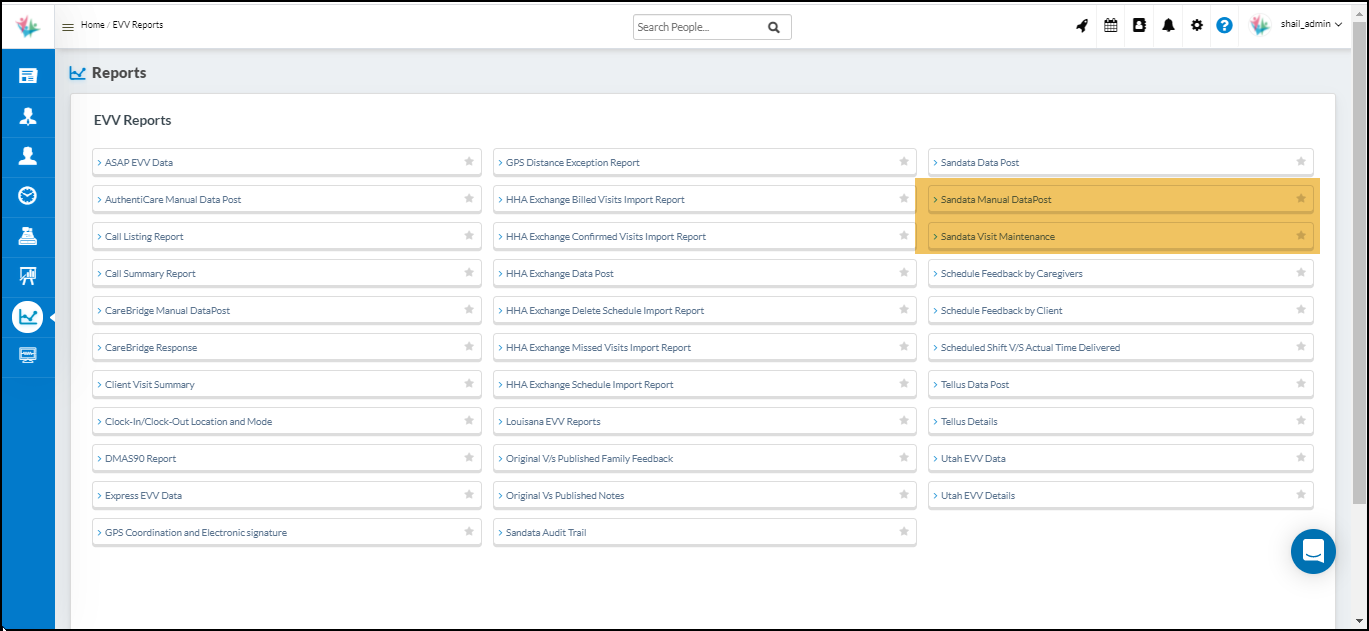This screenshot has width=1369, height=631.
Task: Expand the Call Listing Report chevron
Action: click(x=99, y=237)
